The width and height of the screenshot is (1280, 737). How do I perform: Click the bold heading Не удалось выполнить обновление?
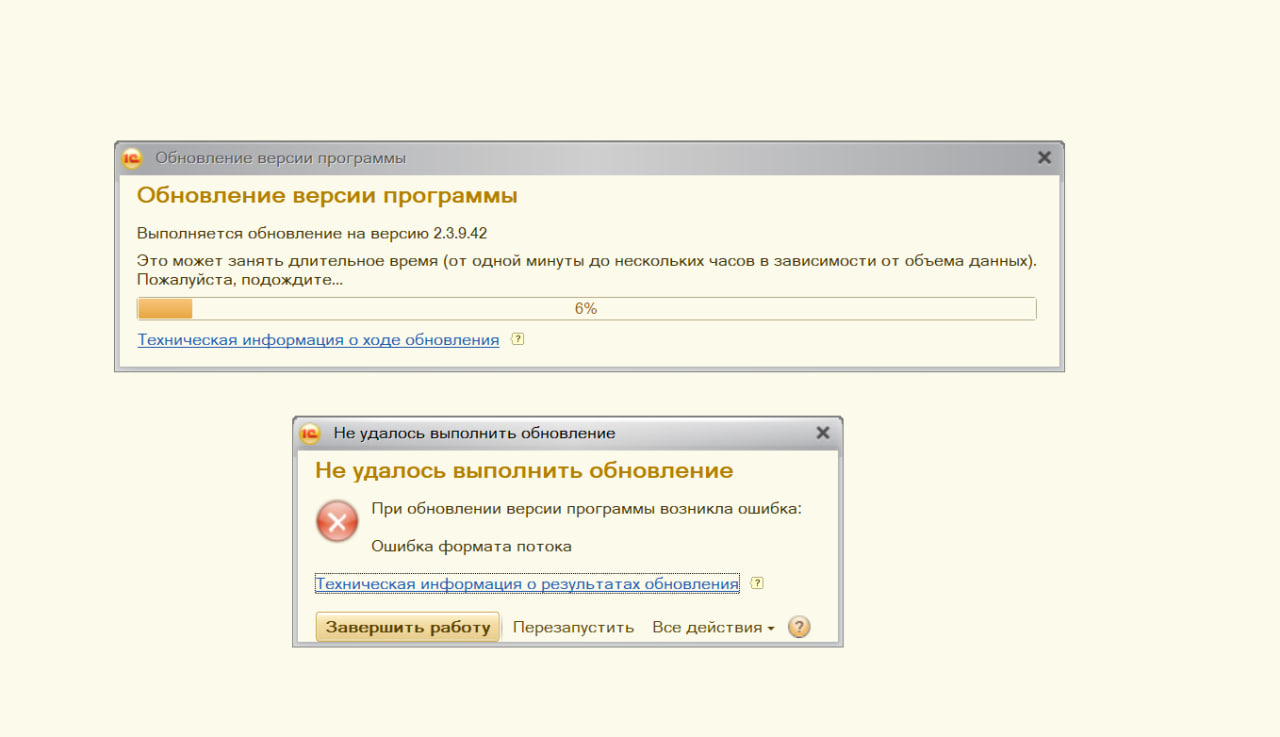(524, 470)
